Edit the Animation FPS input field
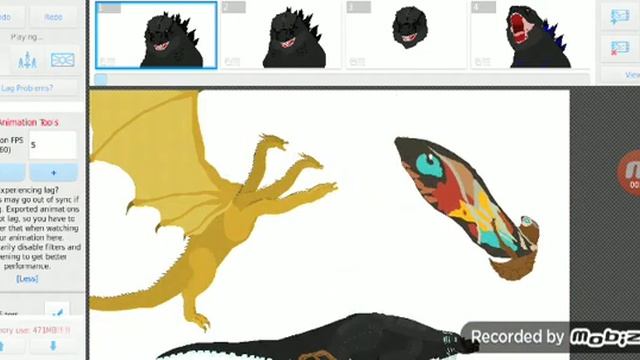The height and width of the screenshot is (360, 640). pyautogui.click(x=53, y=145)
